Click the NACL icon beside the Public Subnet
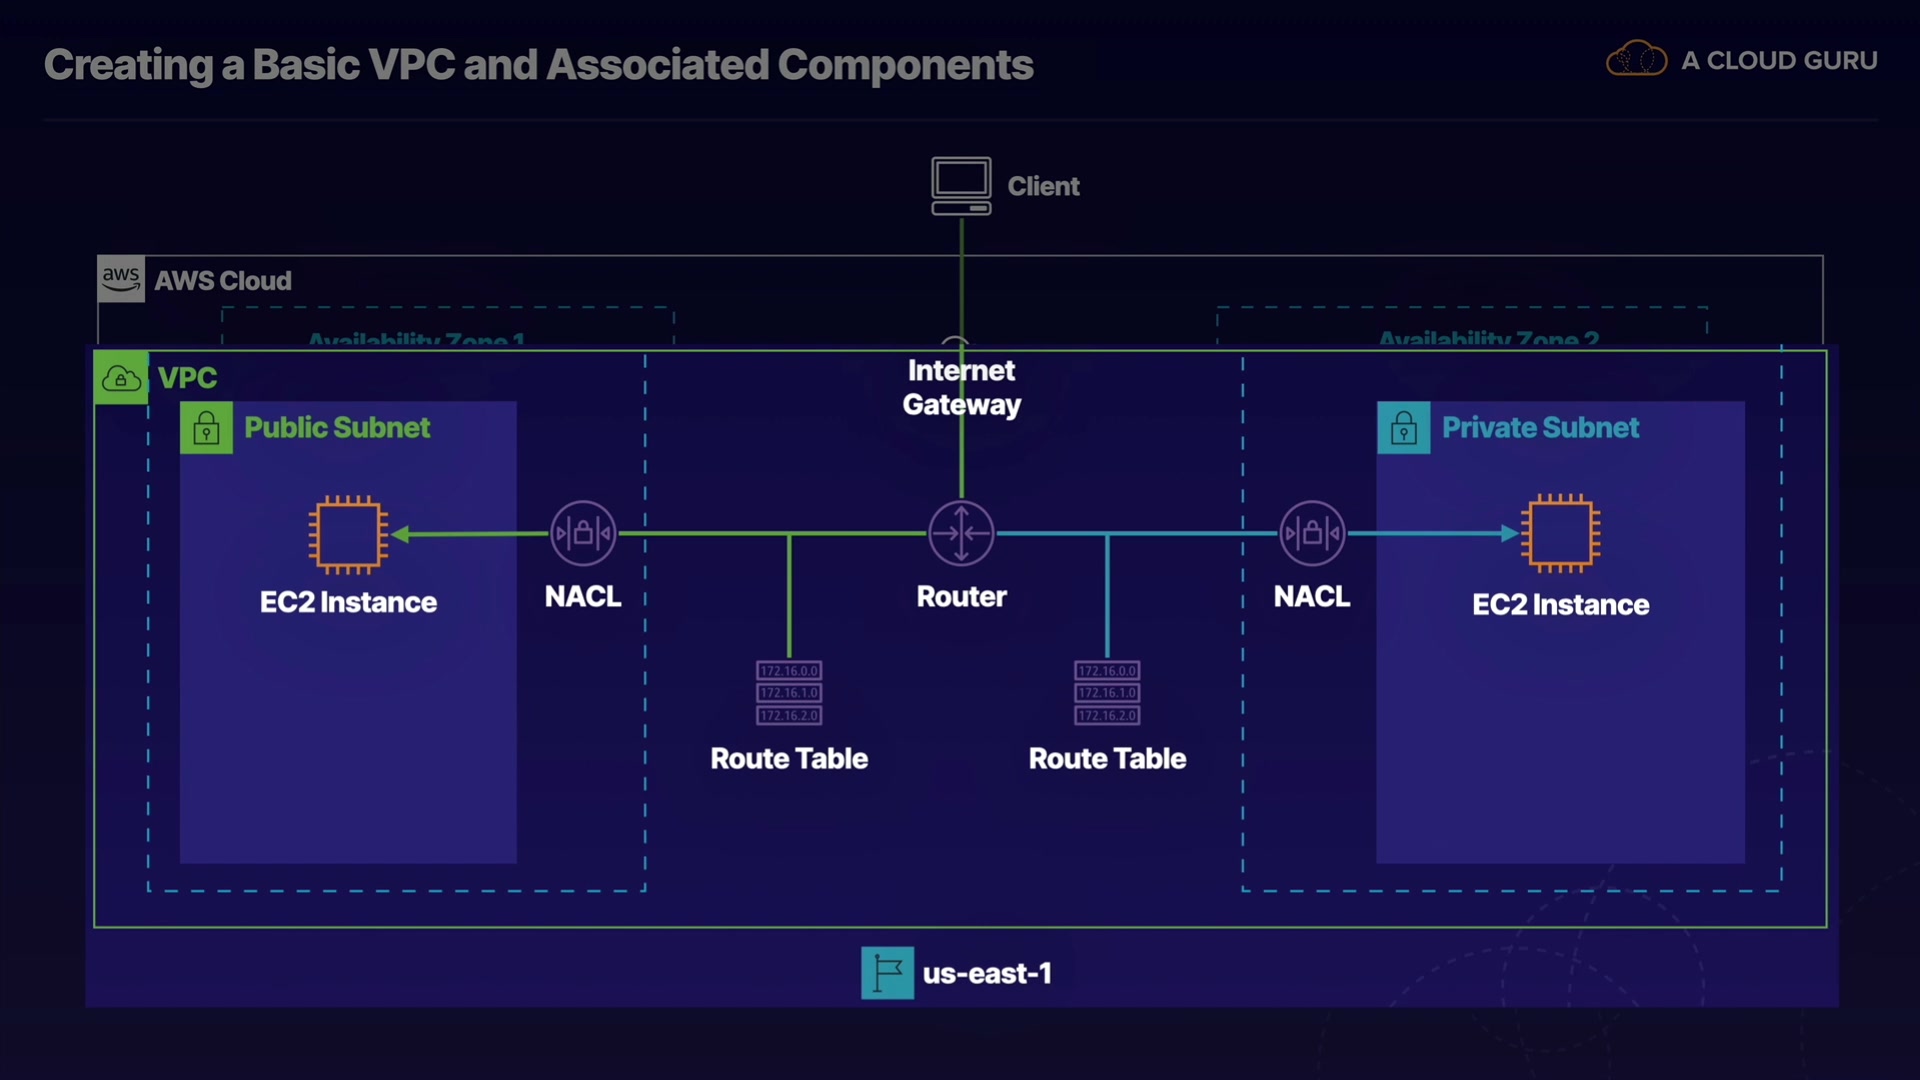Image resolution: width=1920 pixels, height=1080 pixels. (x=583, y=533)
